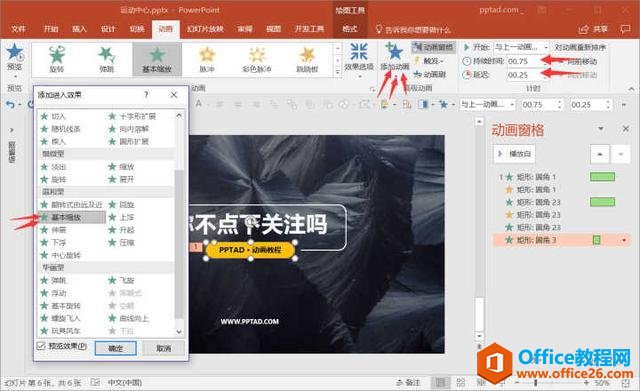The height and width of the screenshot is (391, 640).
Task: Click the 共享 share button
Action: [x=593, y=29]
